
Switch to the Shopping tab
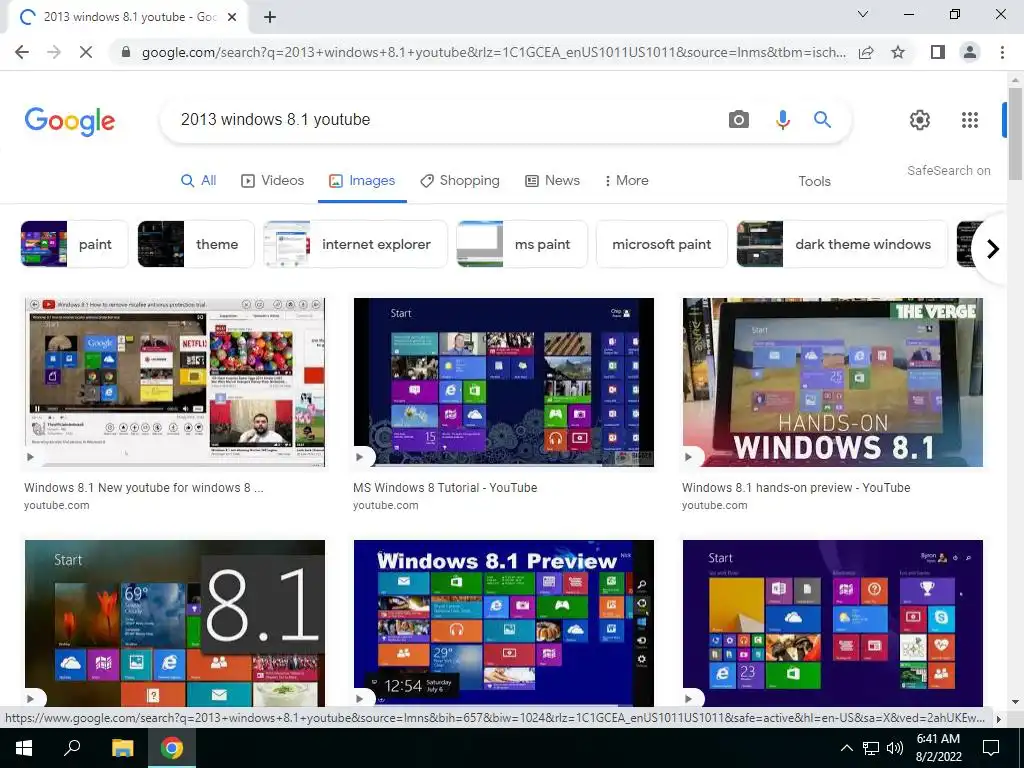pyautogui.click(x=460, y=181)
